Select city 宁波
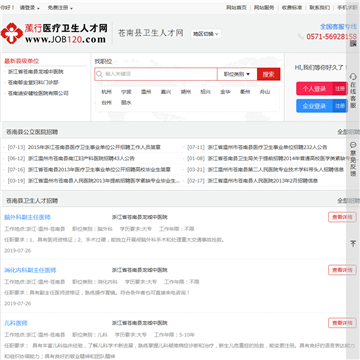 pos(126,92)
